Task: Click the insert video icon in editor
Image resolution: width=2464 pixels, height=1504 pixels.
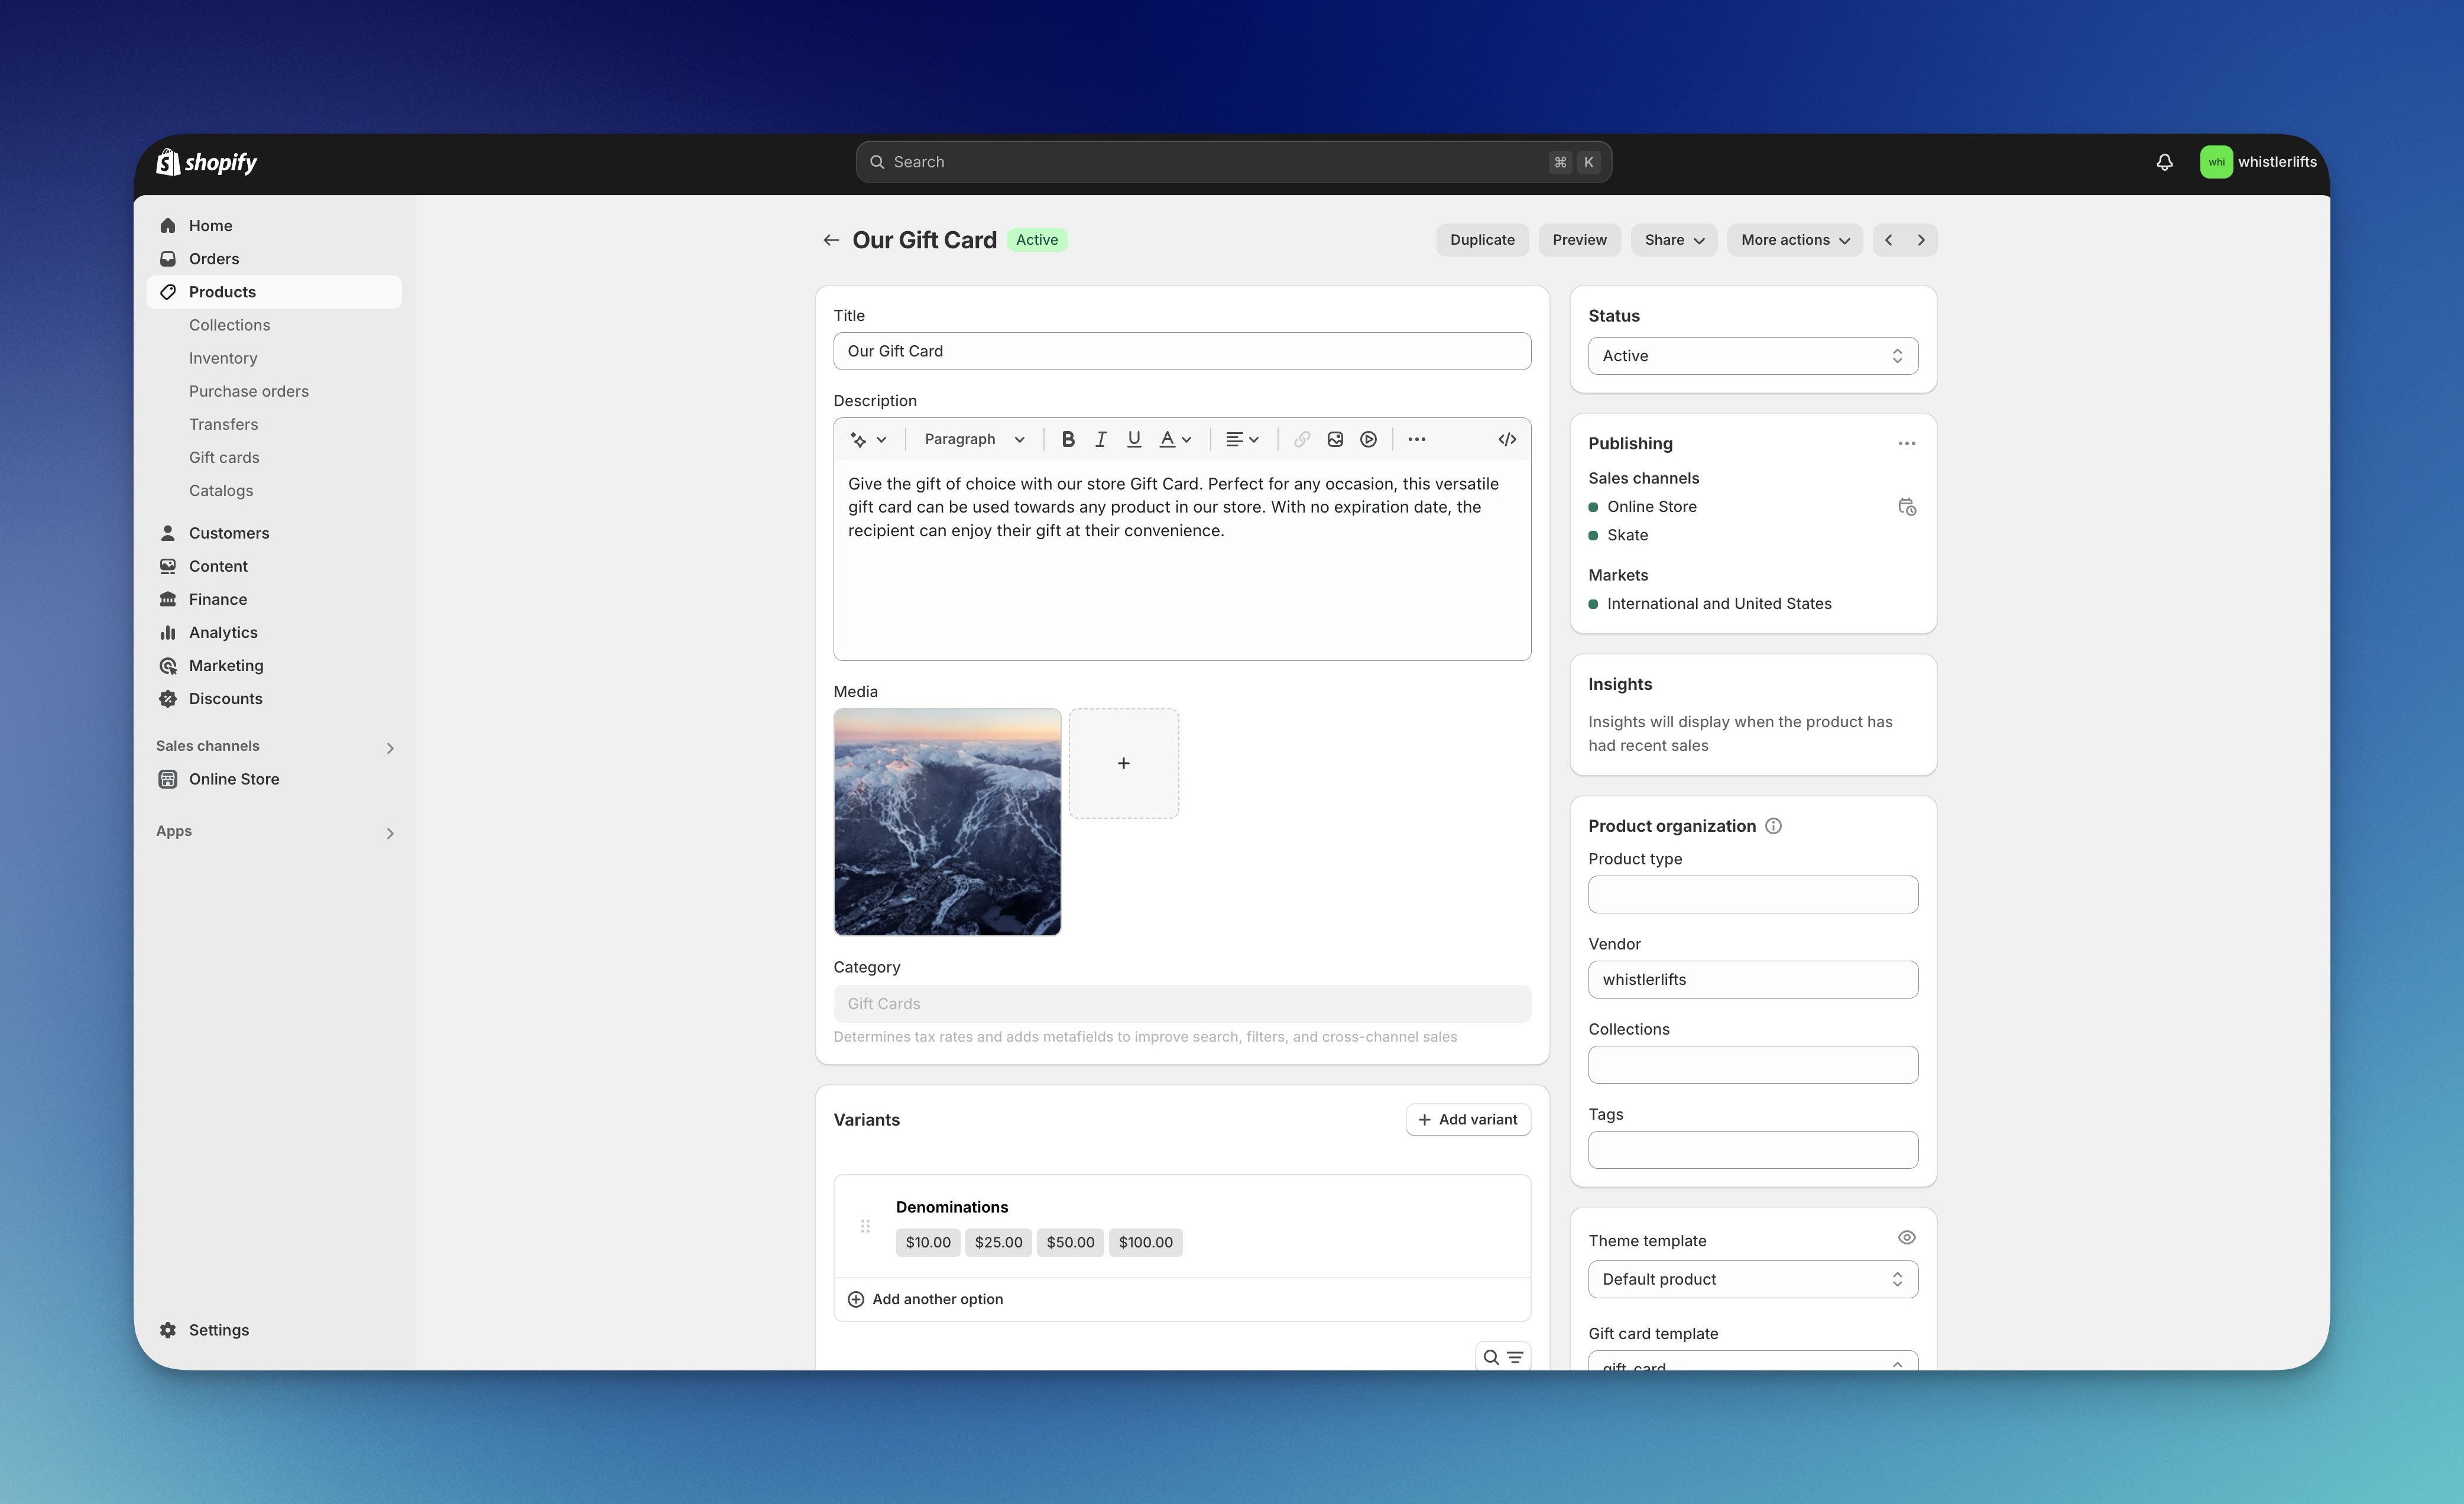Action: [1368, 439]
